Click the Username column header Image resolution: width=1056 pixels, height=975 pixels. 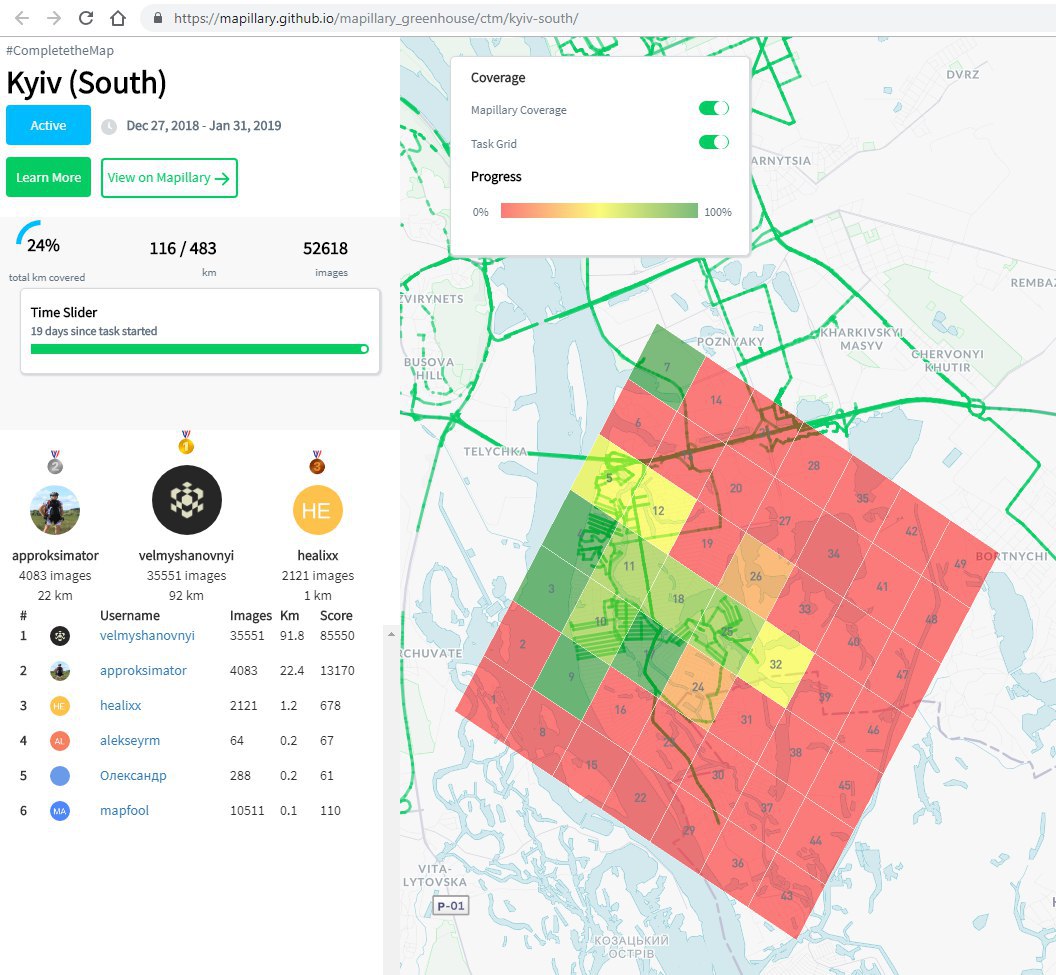tap(130, 615)
